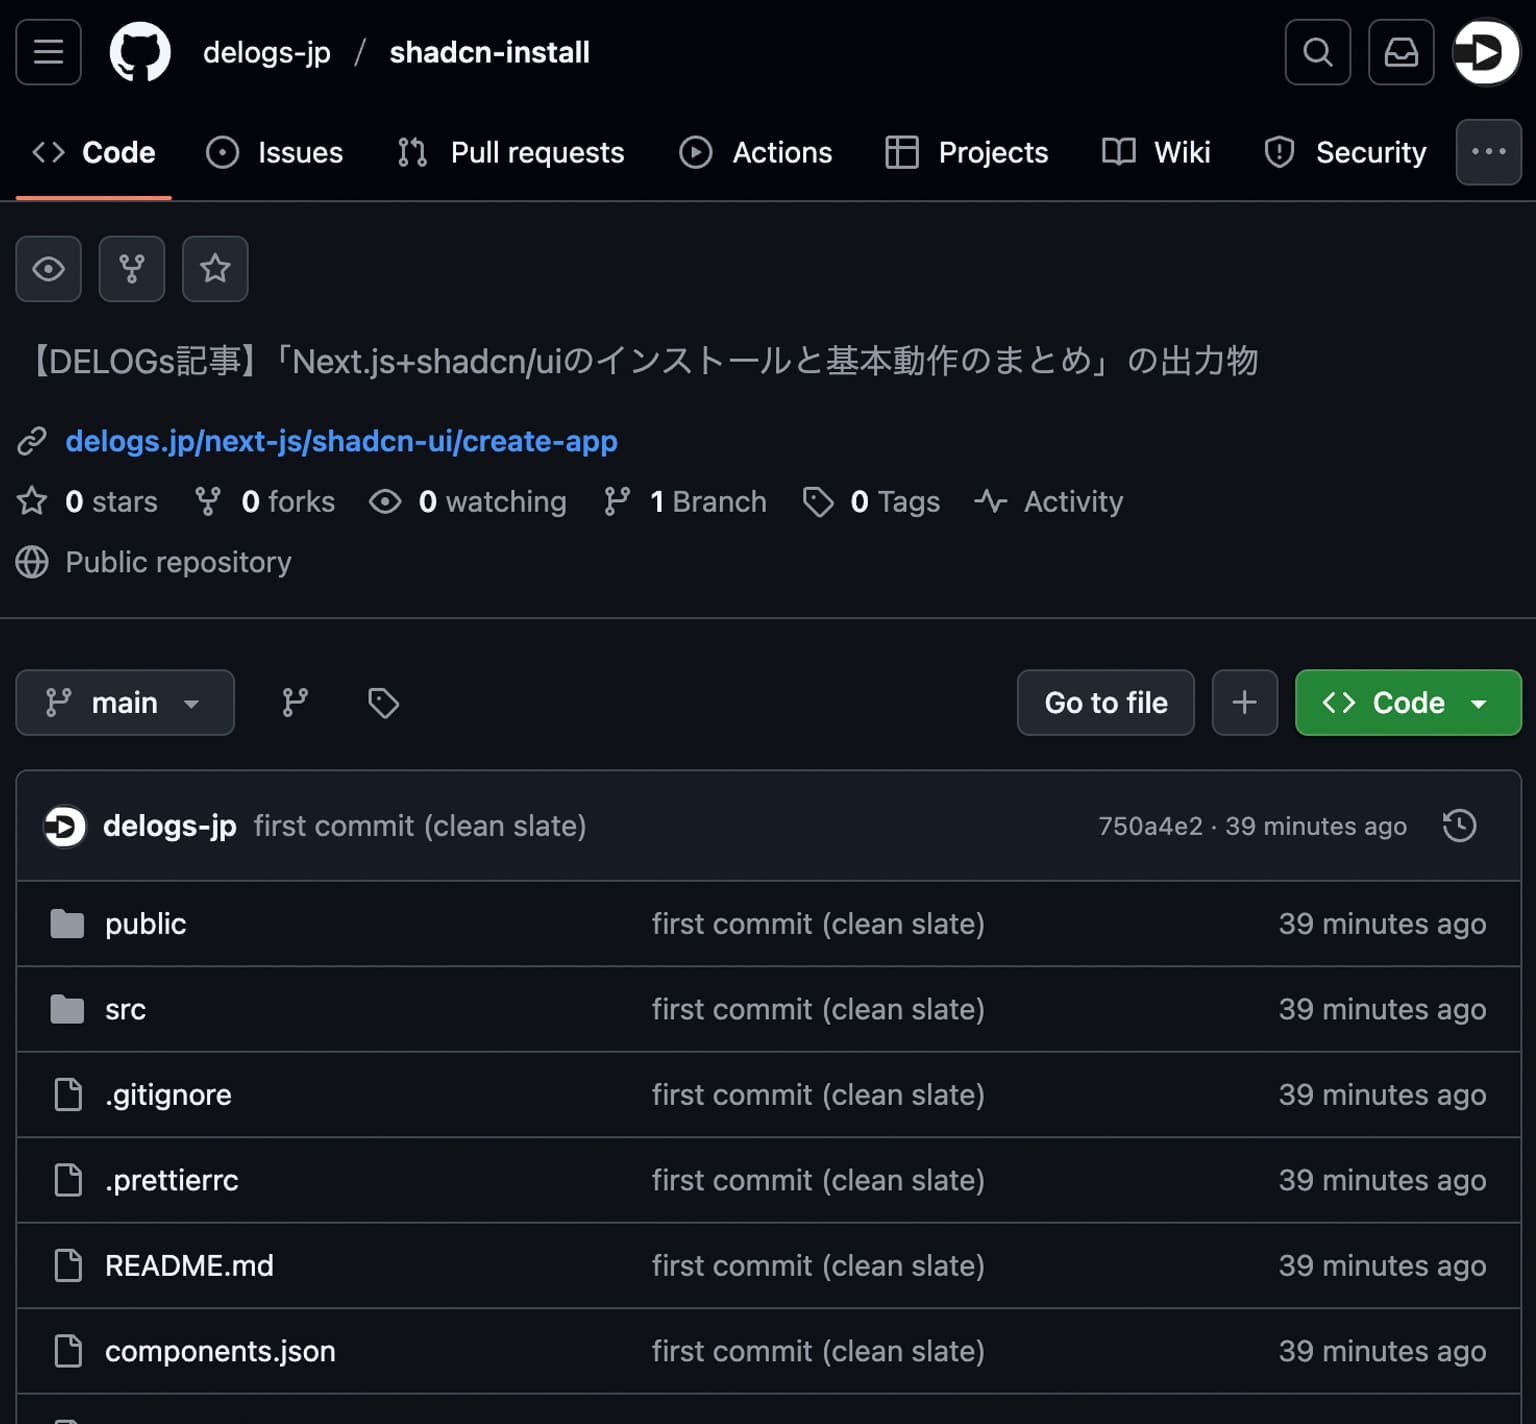The image size is (1536, 1424).
Task: Click the link icon beside delogs.jp URL
Action: coord(32,441)
